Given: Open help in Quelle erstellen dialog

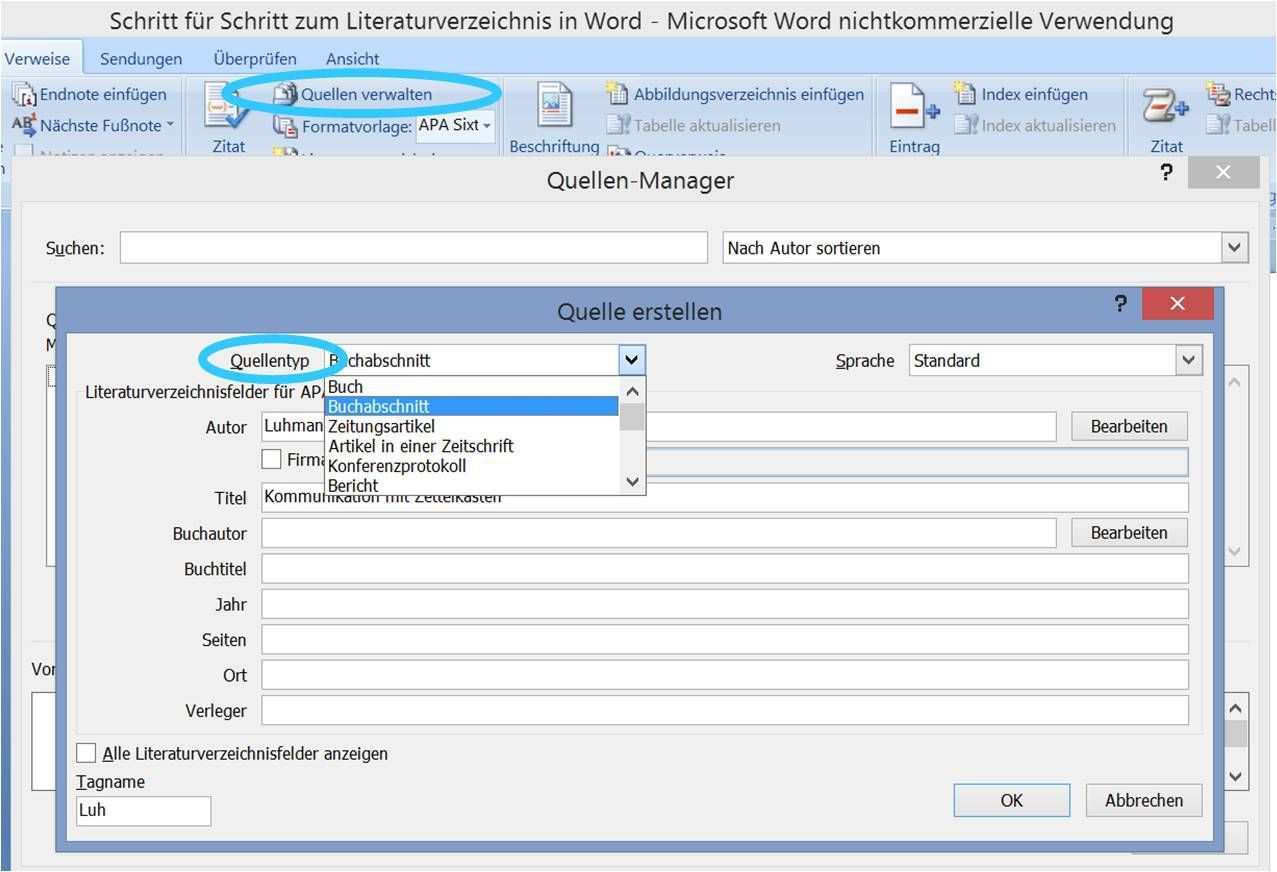Looking at the screenshot, I should coord(1121,304).
